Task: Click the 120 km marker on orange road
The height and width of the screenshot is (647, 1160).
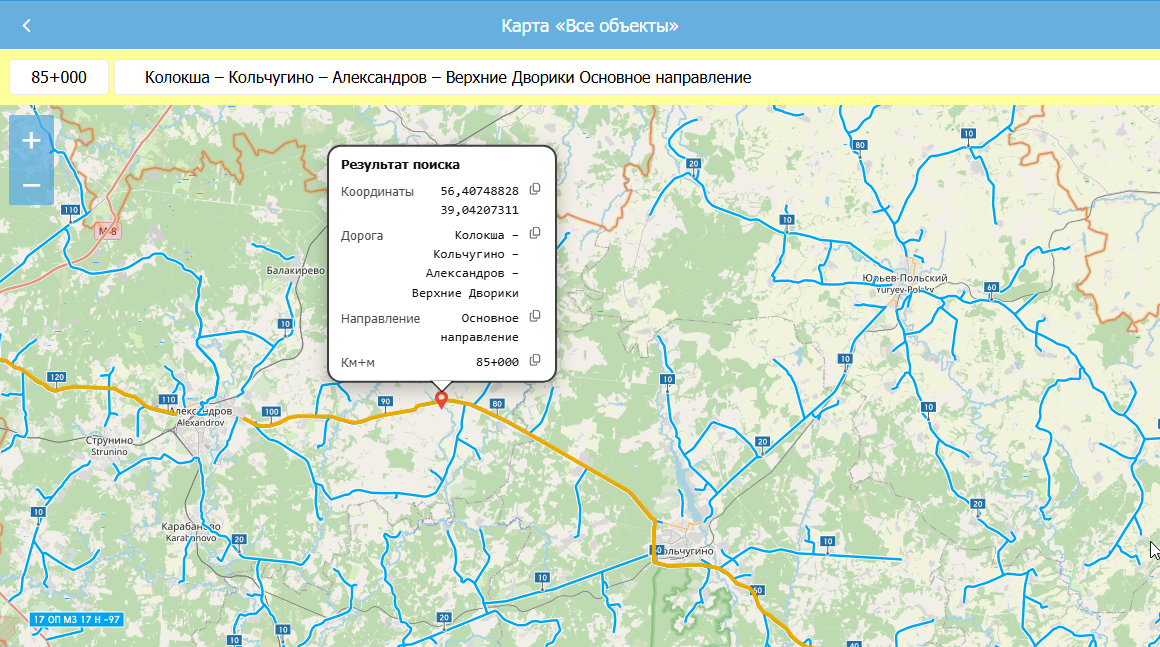Action: (56, 377)
